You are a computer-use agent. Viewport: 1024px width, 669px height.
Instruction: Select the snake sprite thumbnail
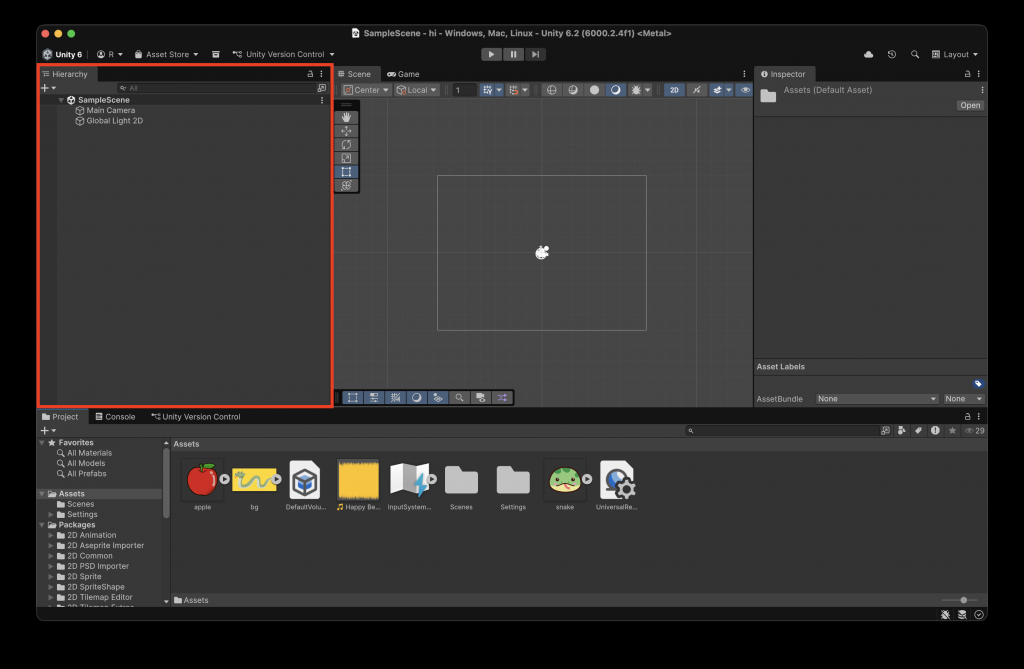click(x=565, y=480)
